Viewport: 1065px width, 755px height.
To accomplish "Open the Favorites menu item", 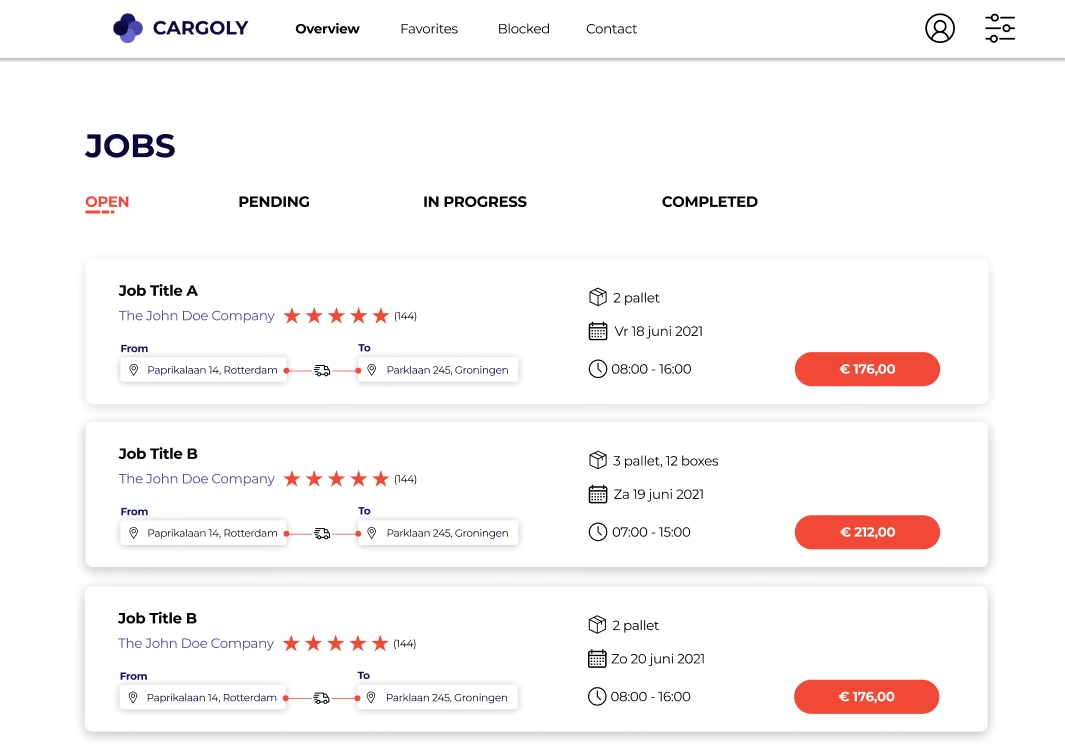I will [428, 29].
